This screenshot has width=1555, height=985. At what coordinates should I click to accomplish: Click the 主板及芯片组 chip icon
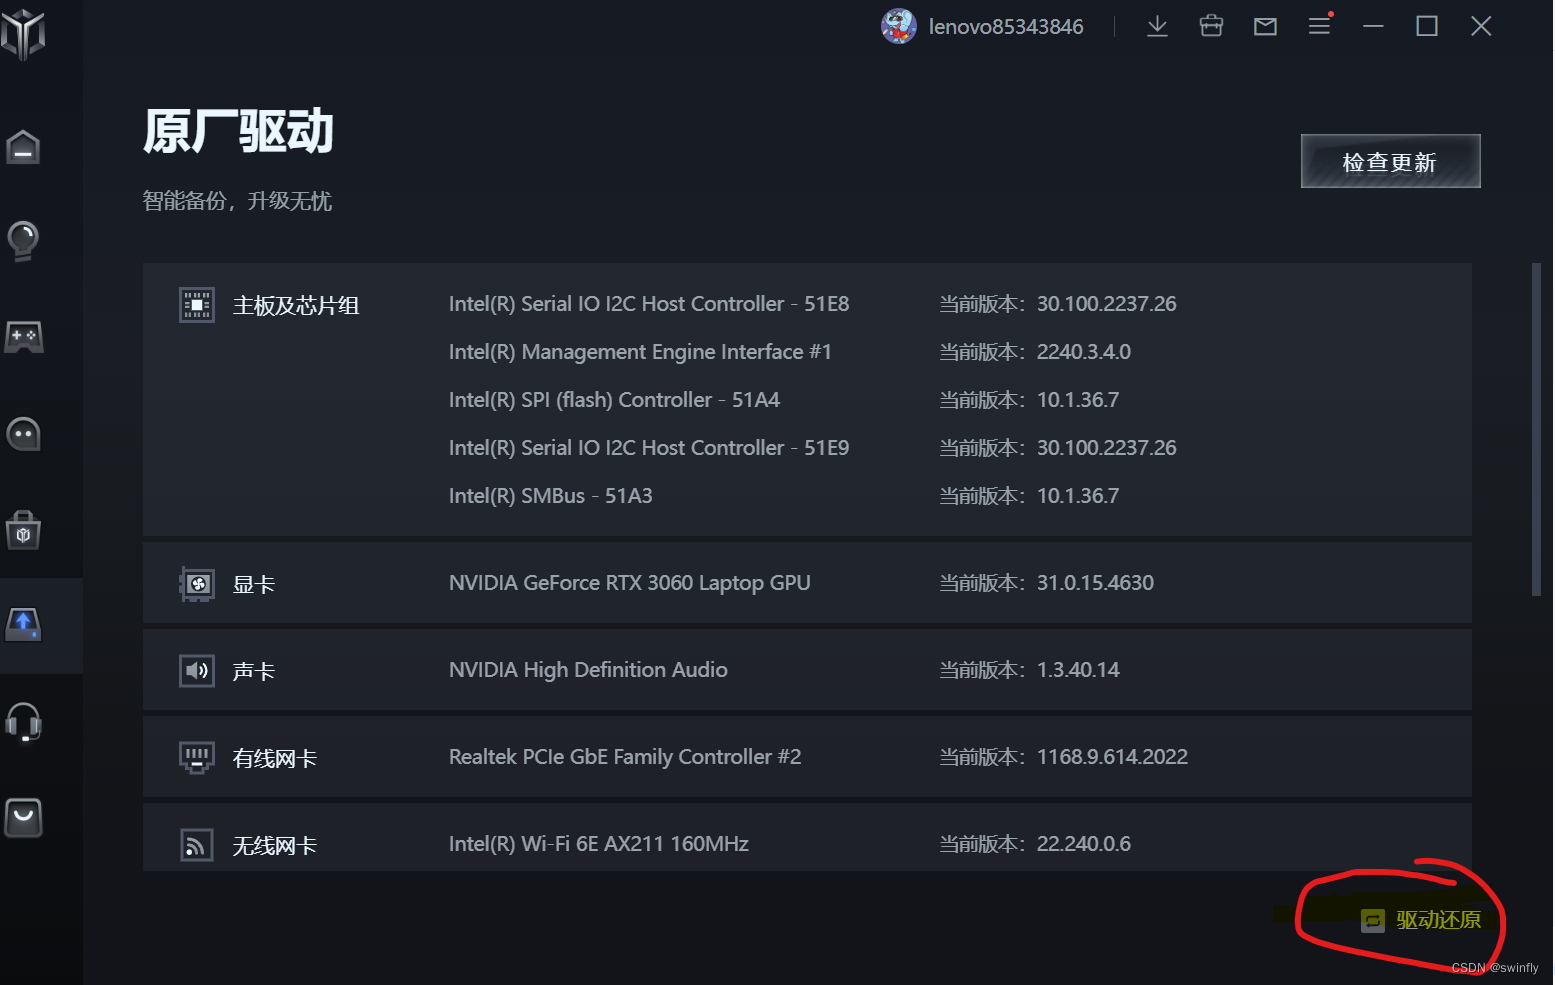197,305
